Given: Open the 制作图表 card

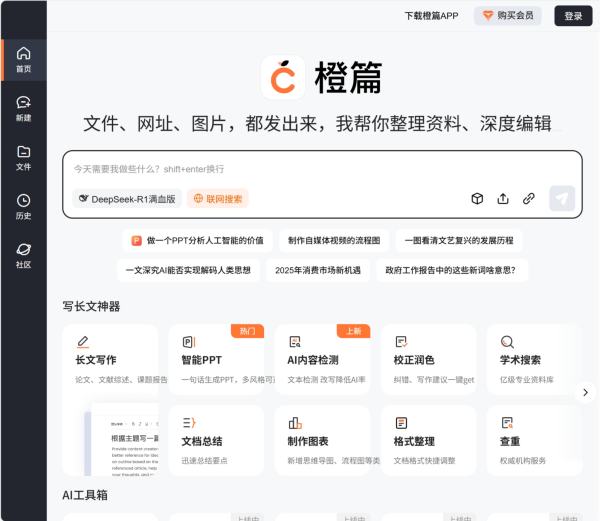Looking at the screenshot, I should tap(322, 441).
